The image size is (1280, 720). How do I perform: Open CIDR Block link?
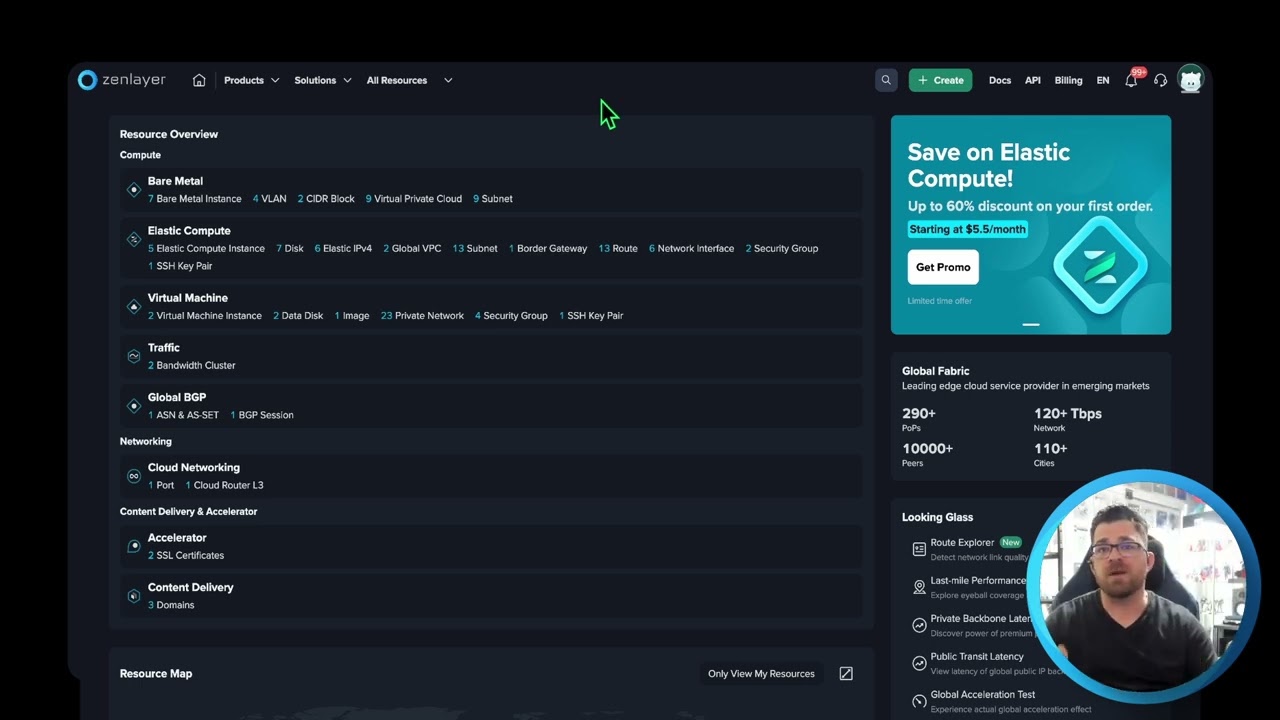tap(326, 199)
